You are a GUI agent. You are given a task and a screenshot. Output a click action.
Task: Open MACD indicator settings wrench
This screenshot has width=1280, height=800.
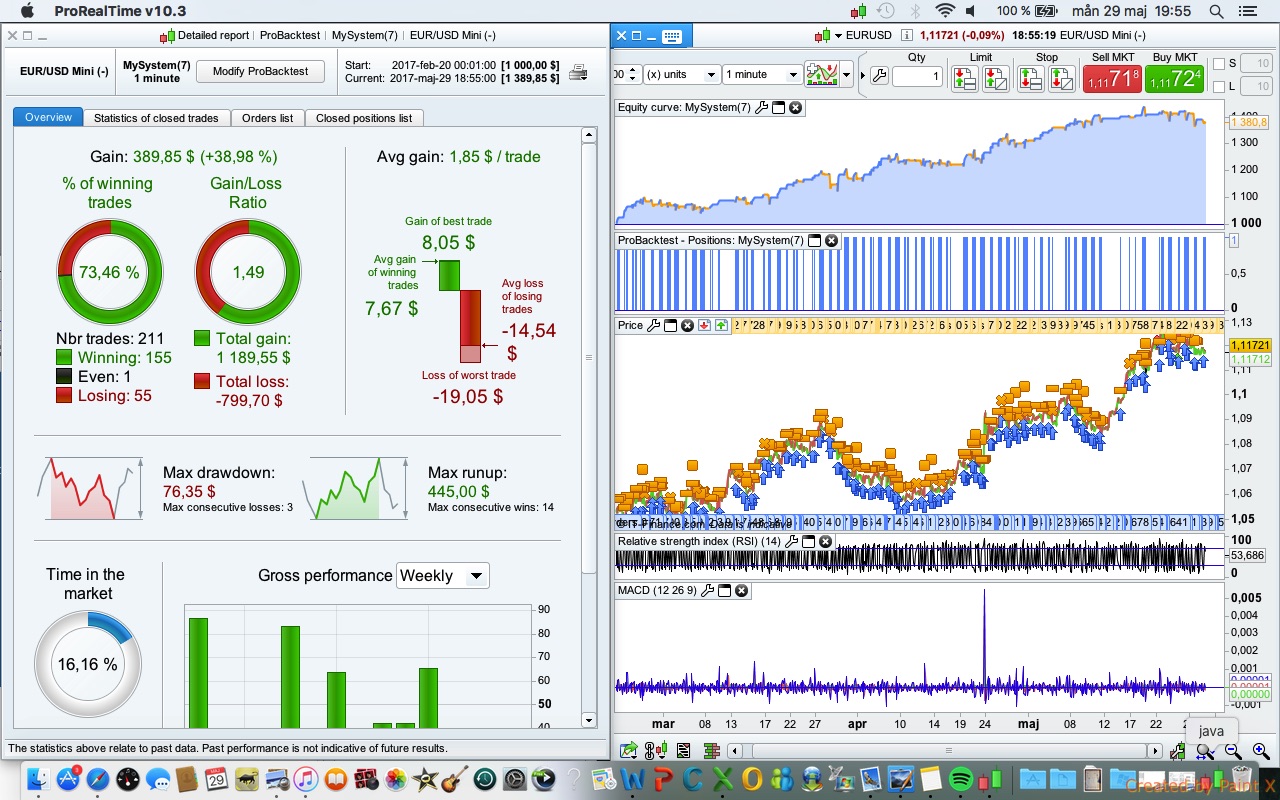[x=708, y=590]
